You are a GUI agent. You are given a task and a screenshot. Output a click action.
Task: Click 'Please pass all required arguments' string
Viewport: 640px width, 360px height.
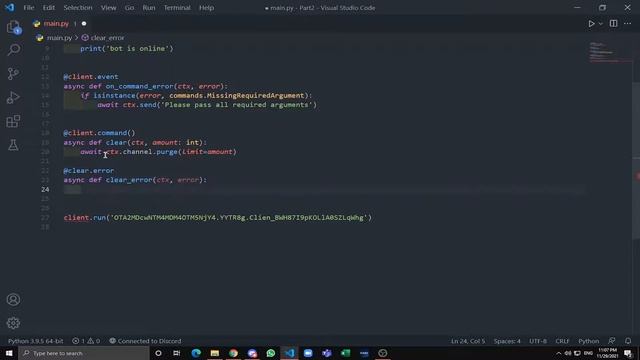pyautogui.click(x=237, y=105)
